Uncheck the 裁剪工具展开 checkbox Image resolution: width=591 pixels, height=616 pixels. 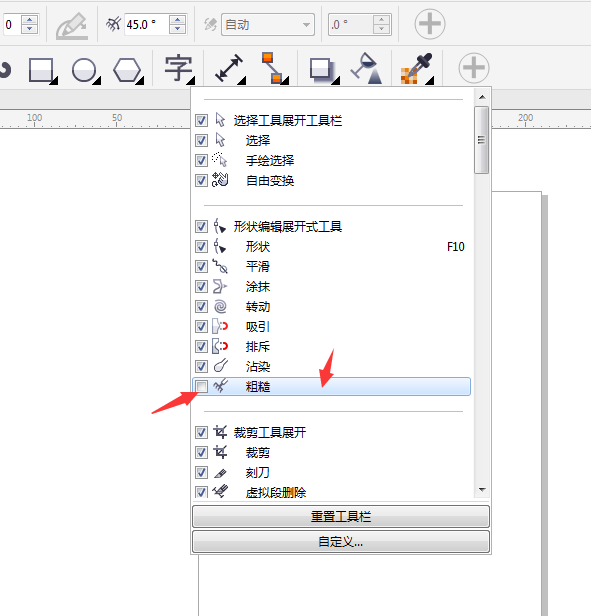pyautogui.click(x=201, y=433)
